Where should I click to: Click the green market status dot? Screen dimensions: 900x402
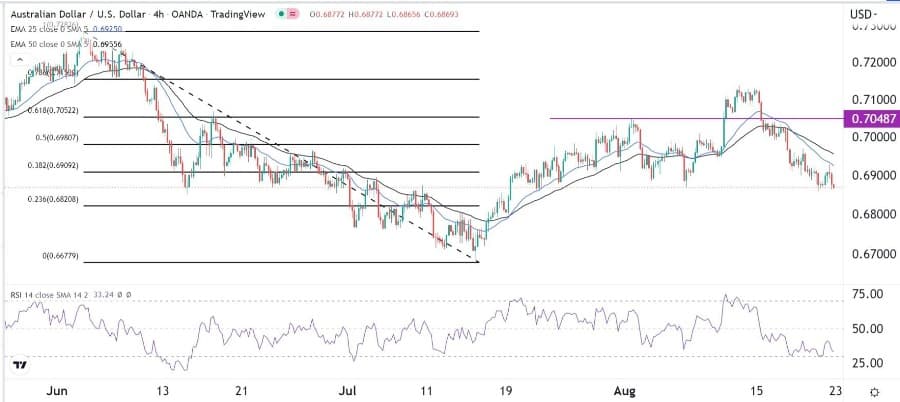280,12
